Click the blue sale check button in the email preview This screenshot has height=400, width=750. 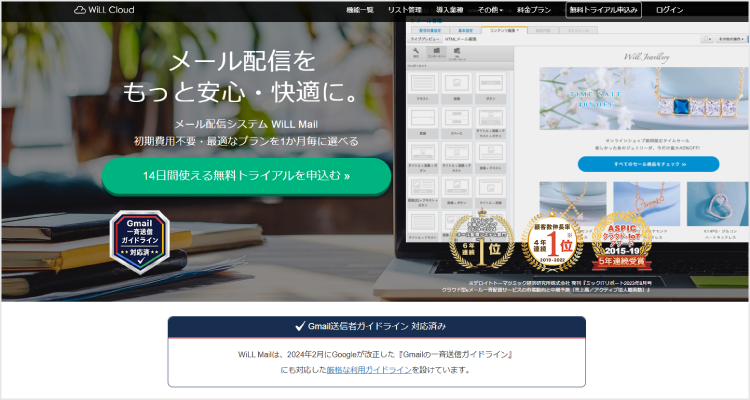tap(648, 164)
